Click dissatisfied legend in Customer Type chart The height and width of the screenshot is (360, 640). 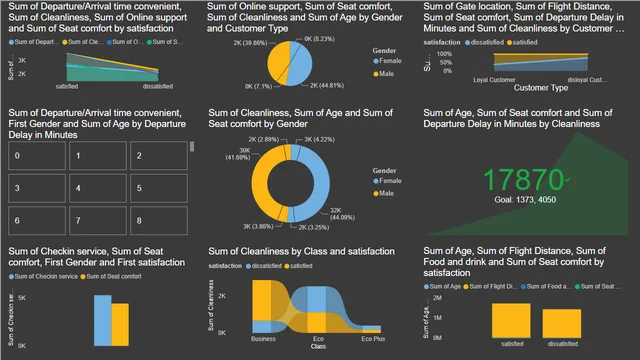point(484,42)
